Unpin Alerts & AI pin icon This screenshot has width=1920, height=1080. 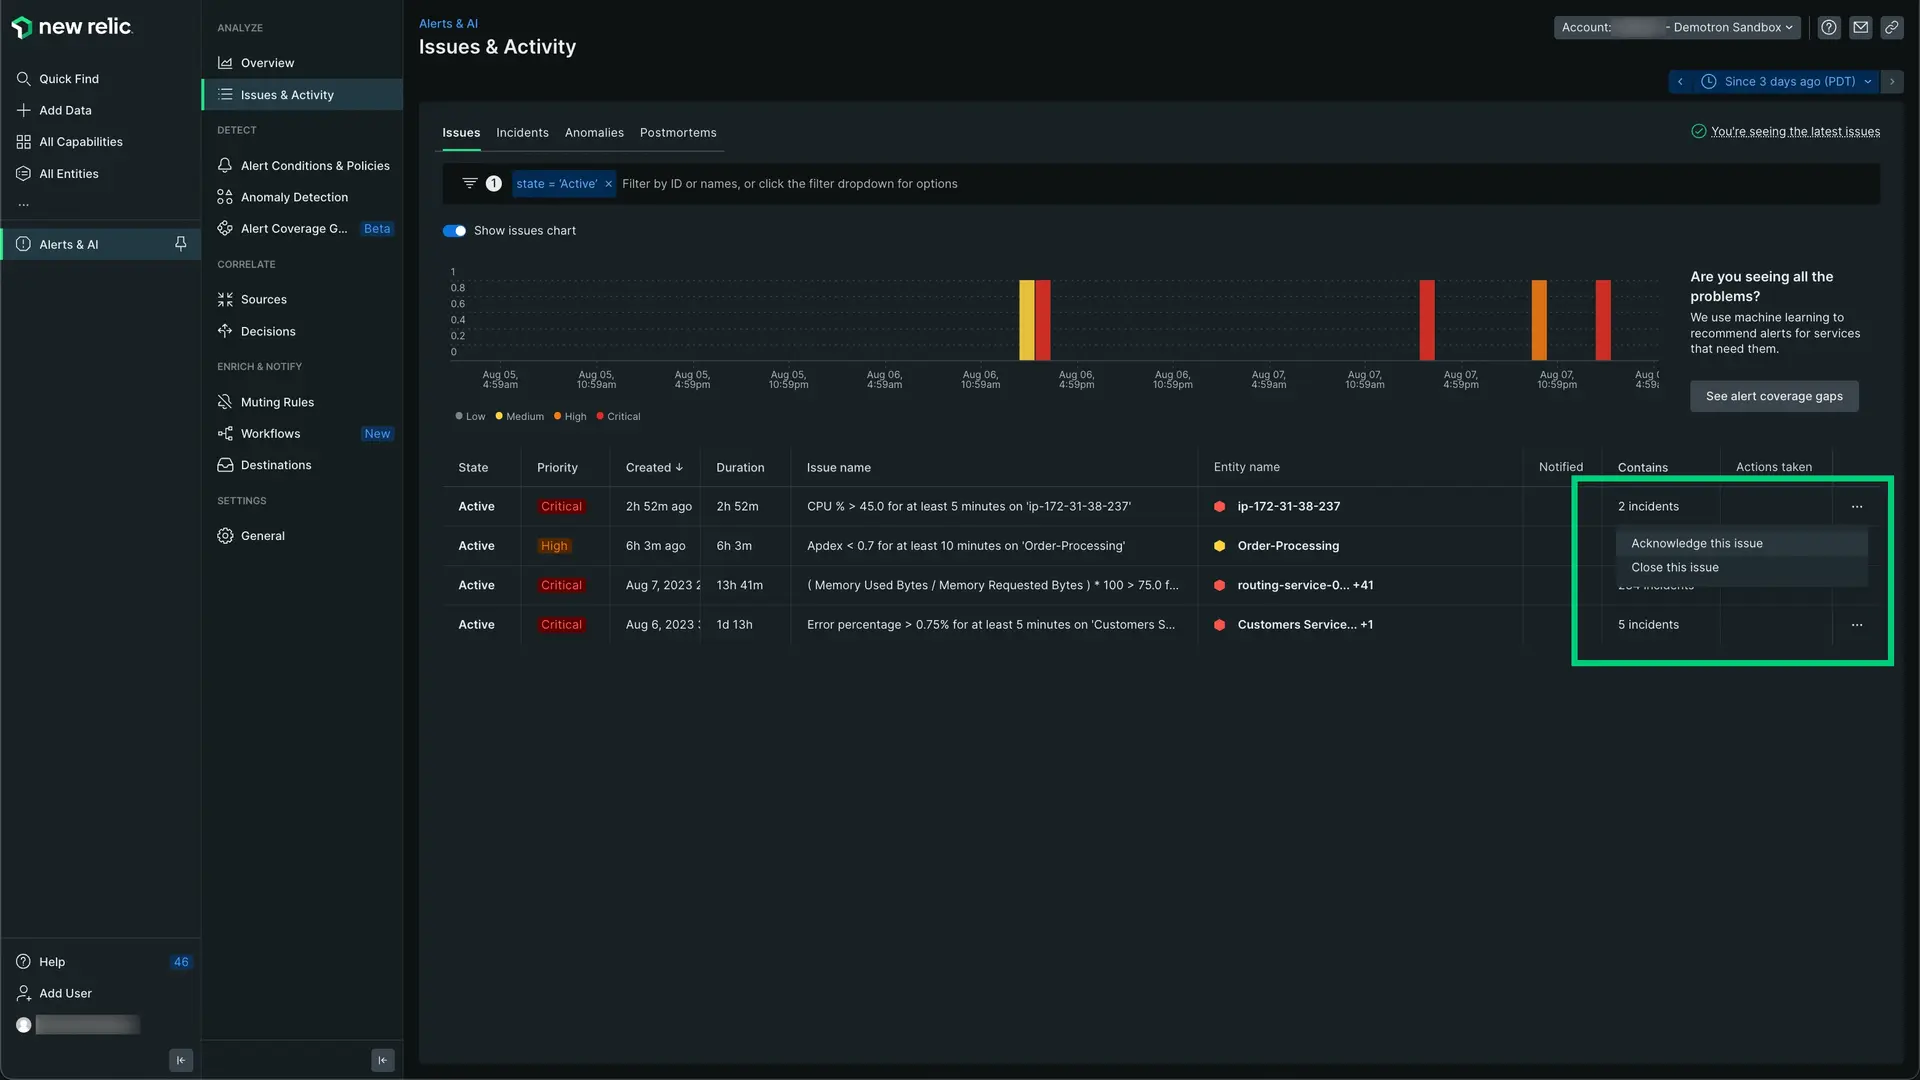(181, 244)
